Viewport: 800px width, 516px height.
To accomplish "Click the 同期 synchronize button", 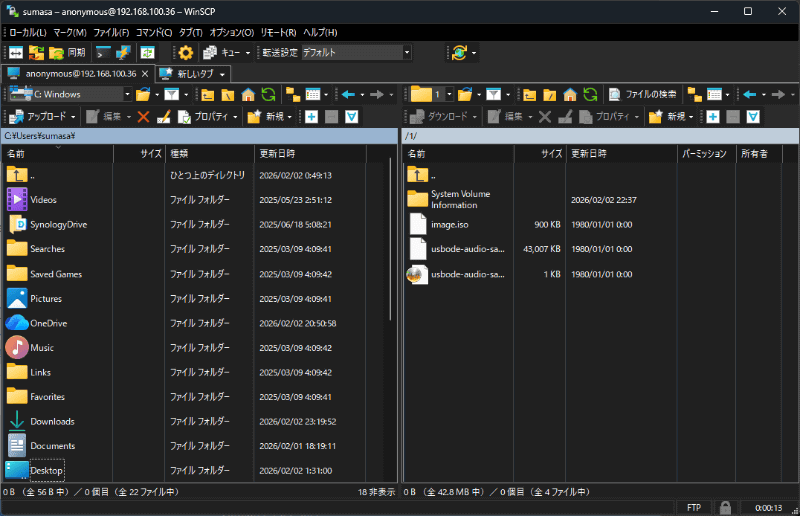I will pos(67,53).
